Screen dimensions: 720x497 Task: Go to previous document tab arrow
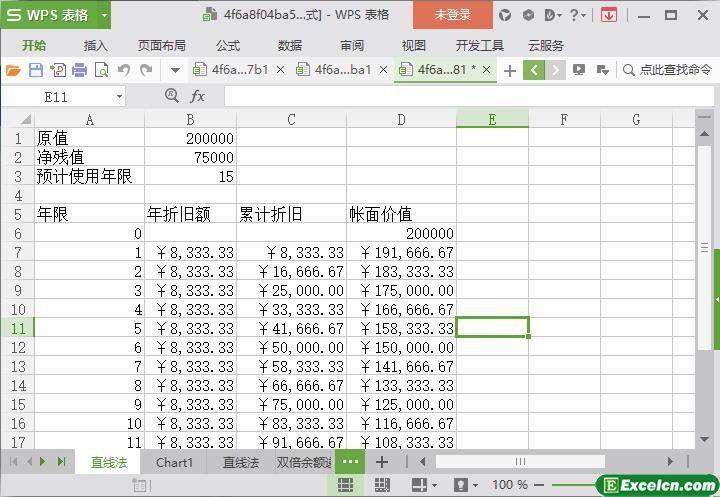534,70
